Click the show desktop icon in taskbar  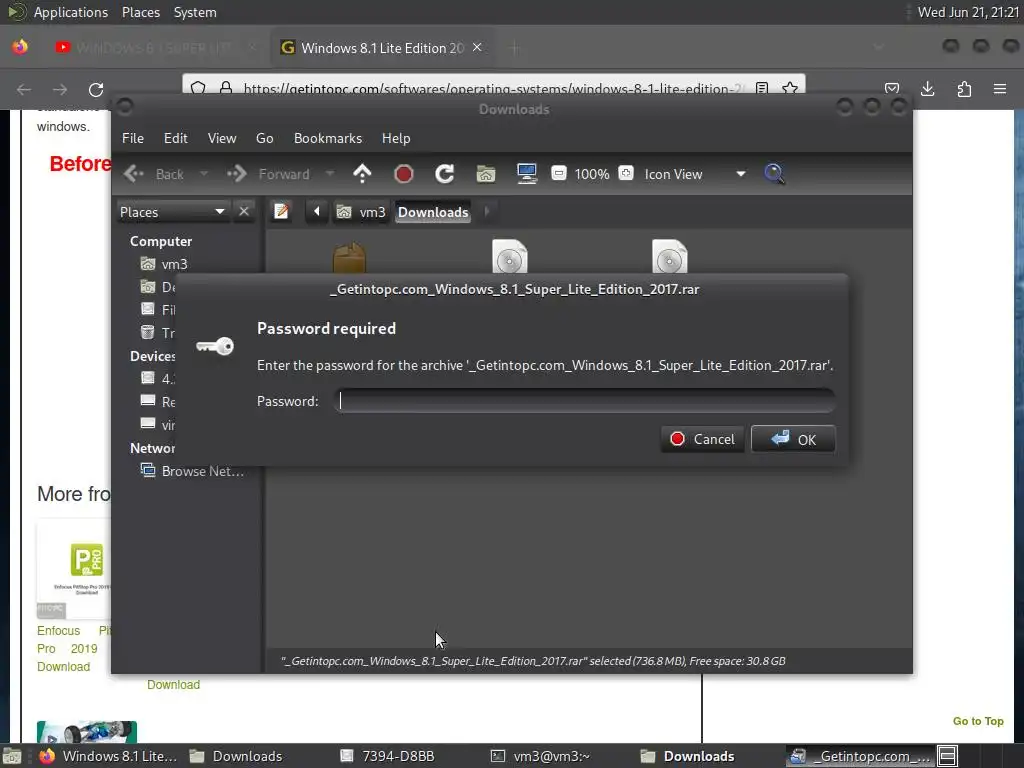(x=12, y=756)
